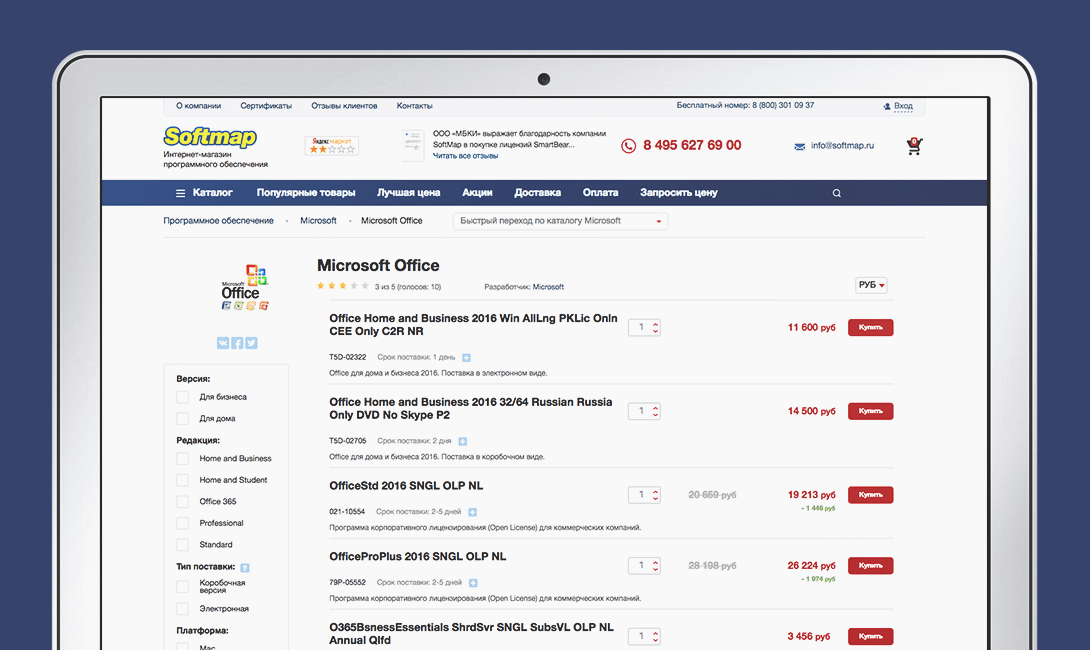The width and height of the screenshot is (1090, 650).
Task: Tick the Professional checkbox
Action: (182, 523)
